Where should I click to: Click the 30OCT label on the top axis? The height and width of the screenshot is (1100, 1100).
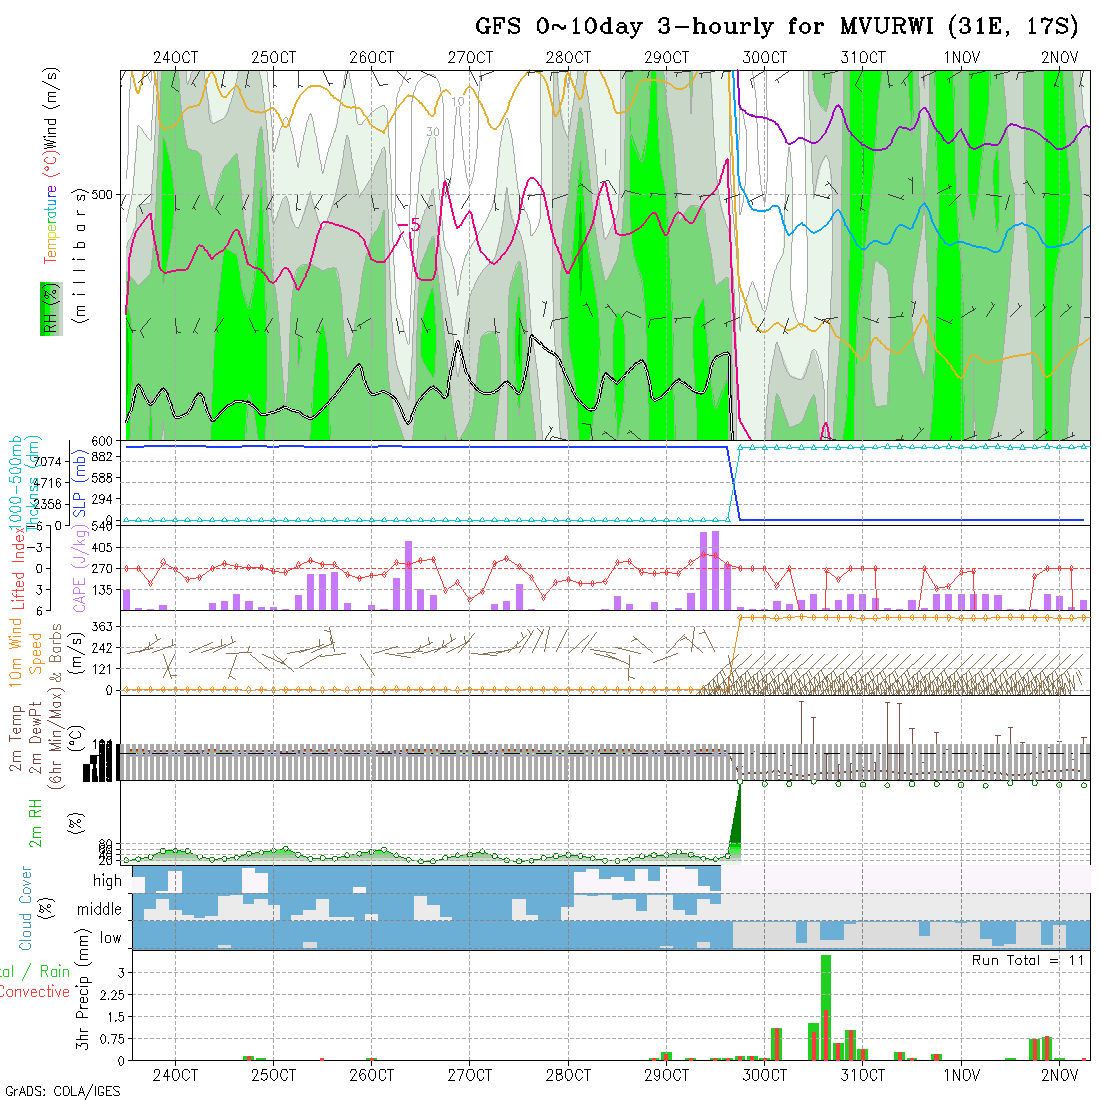(764, 58)
